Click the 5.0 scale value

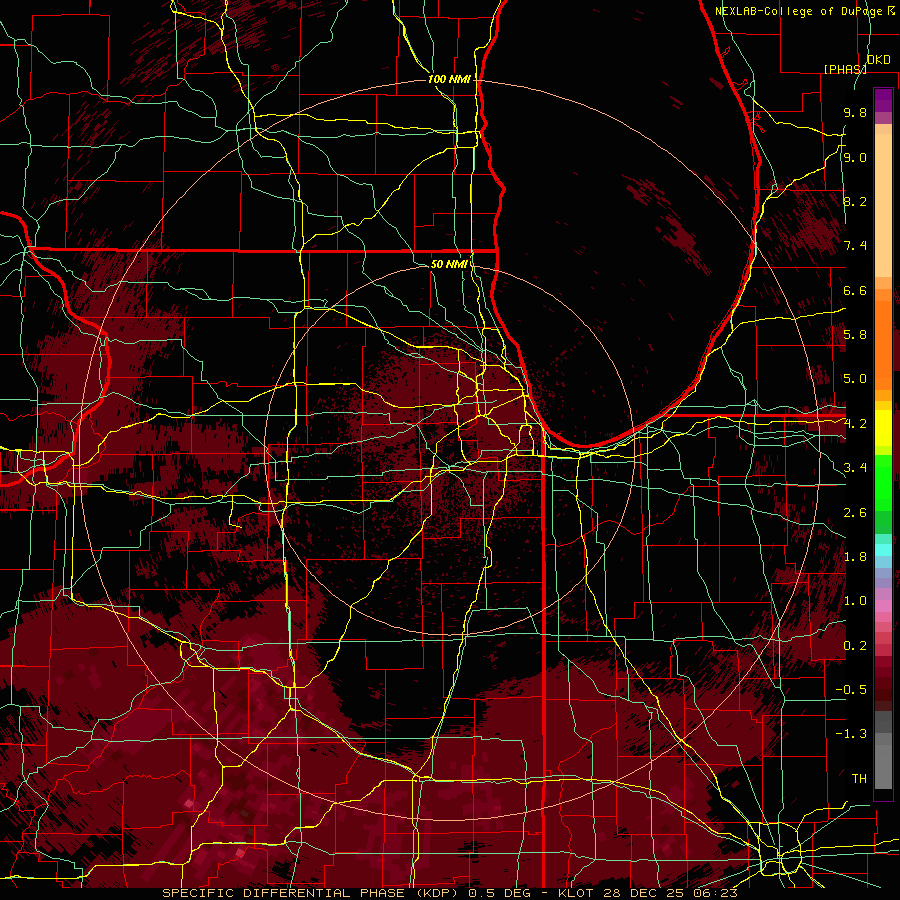tap(855, 379)
